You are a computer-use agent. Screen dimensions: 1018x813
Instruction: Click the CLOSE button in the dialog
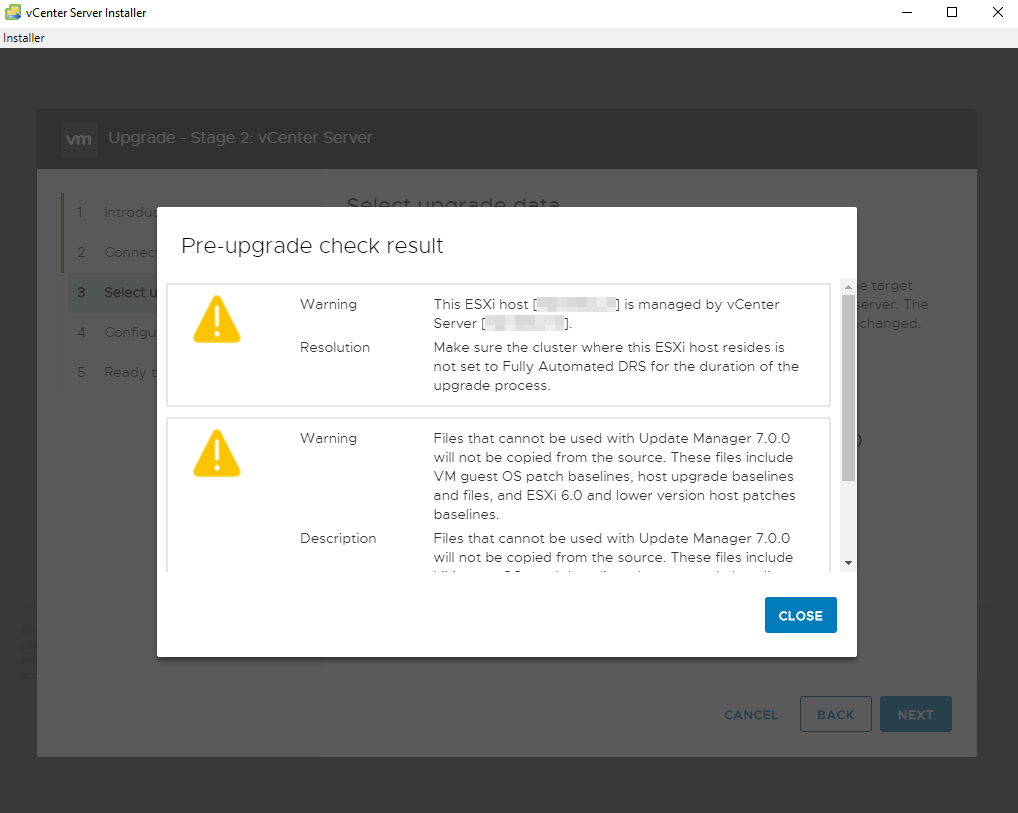[x=801, y=615]
